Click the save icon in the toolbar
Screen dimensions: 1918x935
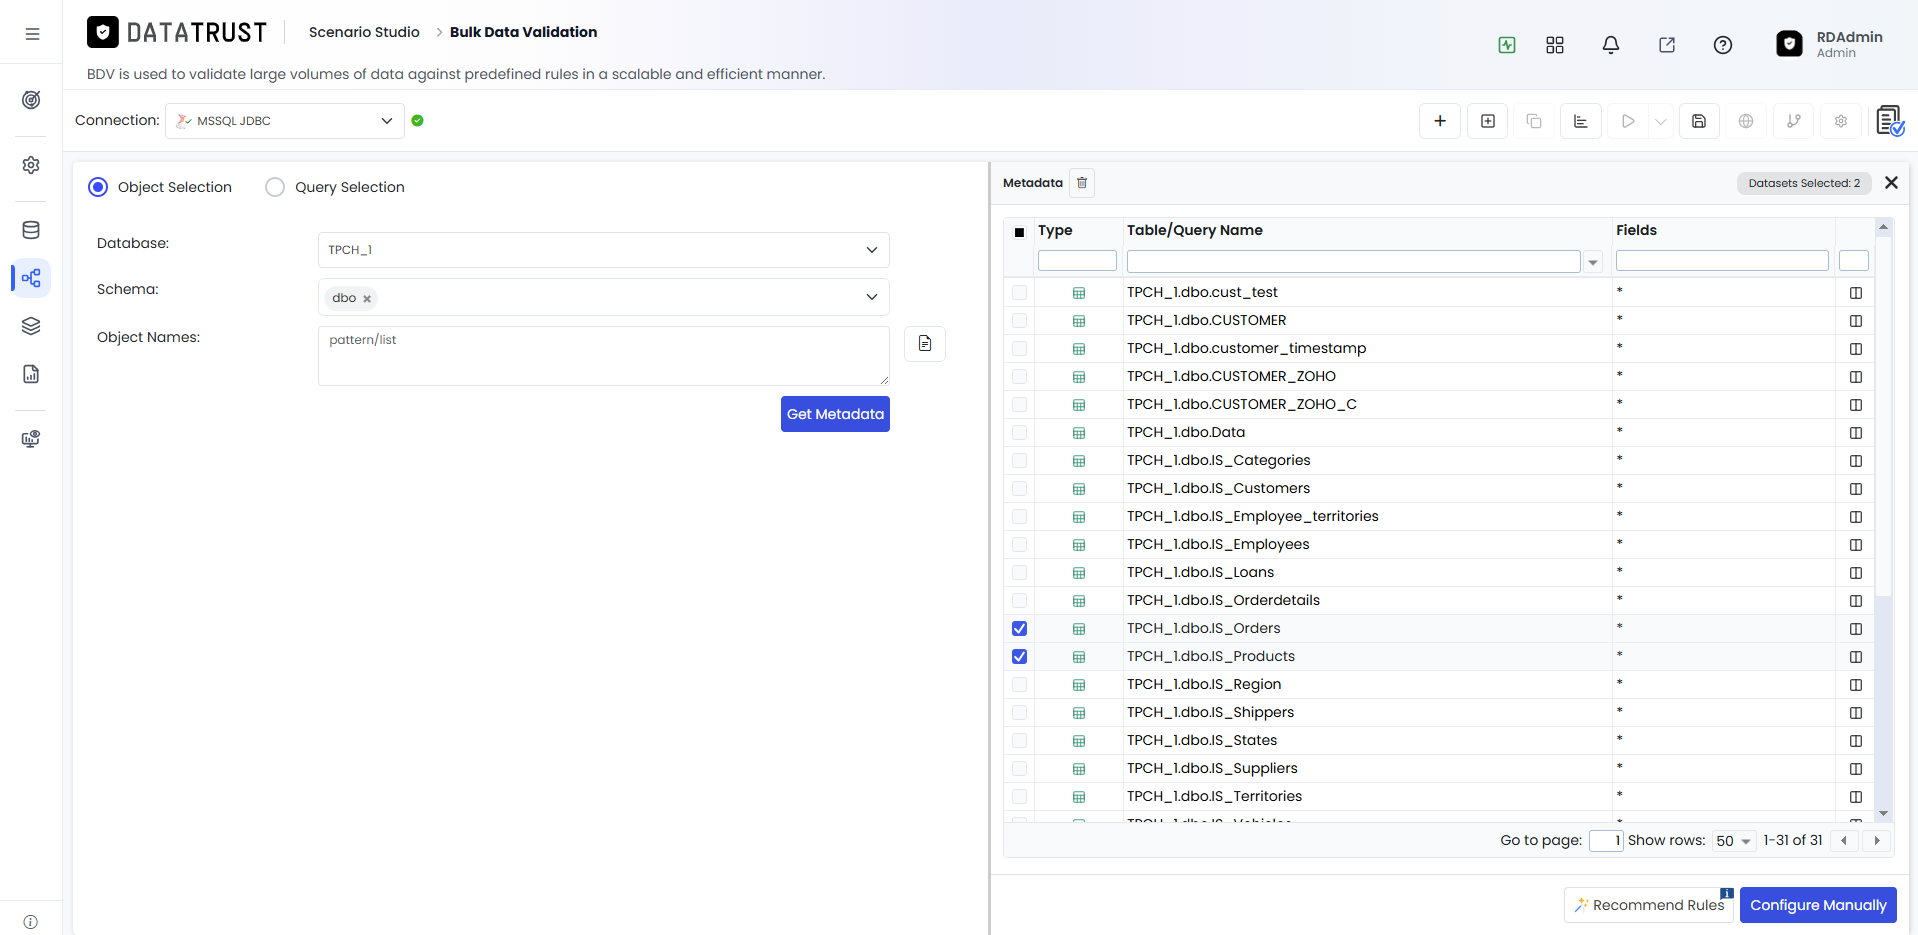(x=1698, y=121)
